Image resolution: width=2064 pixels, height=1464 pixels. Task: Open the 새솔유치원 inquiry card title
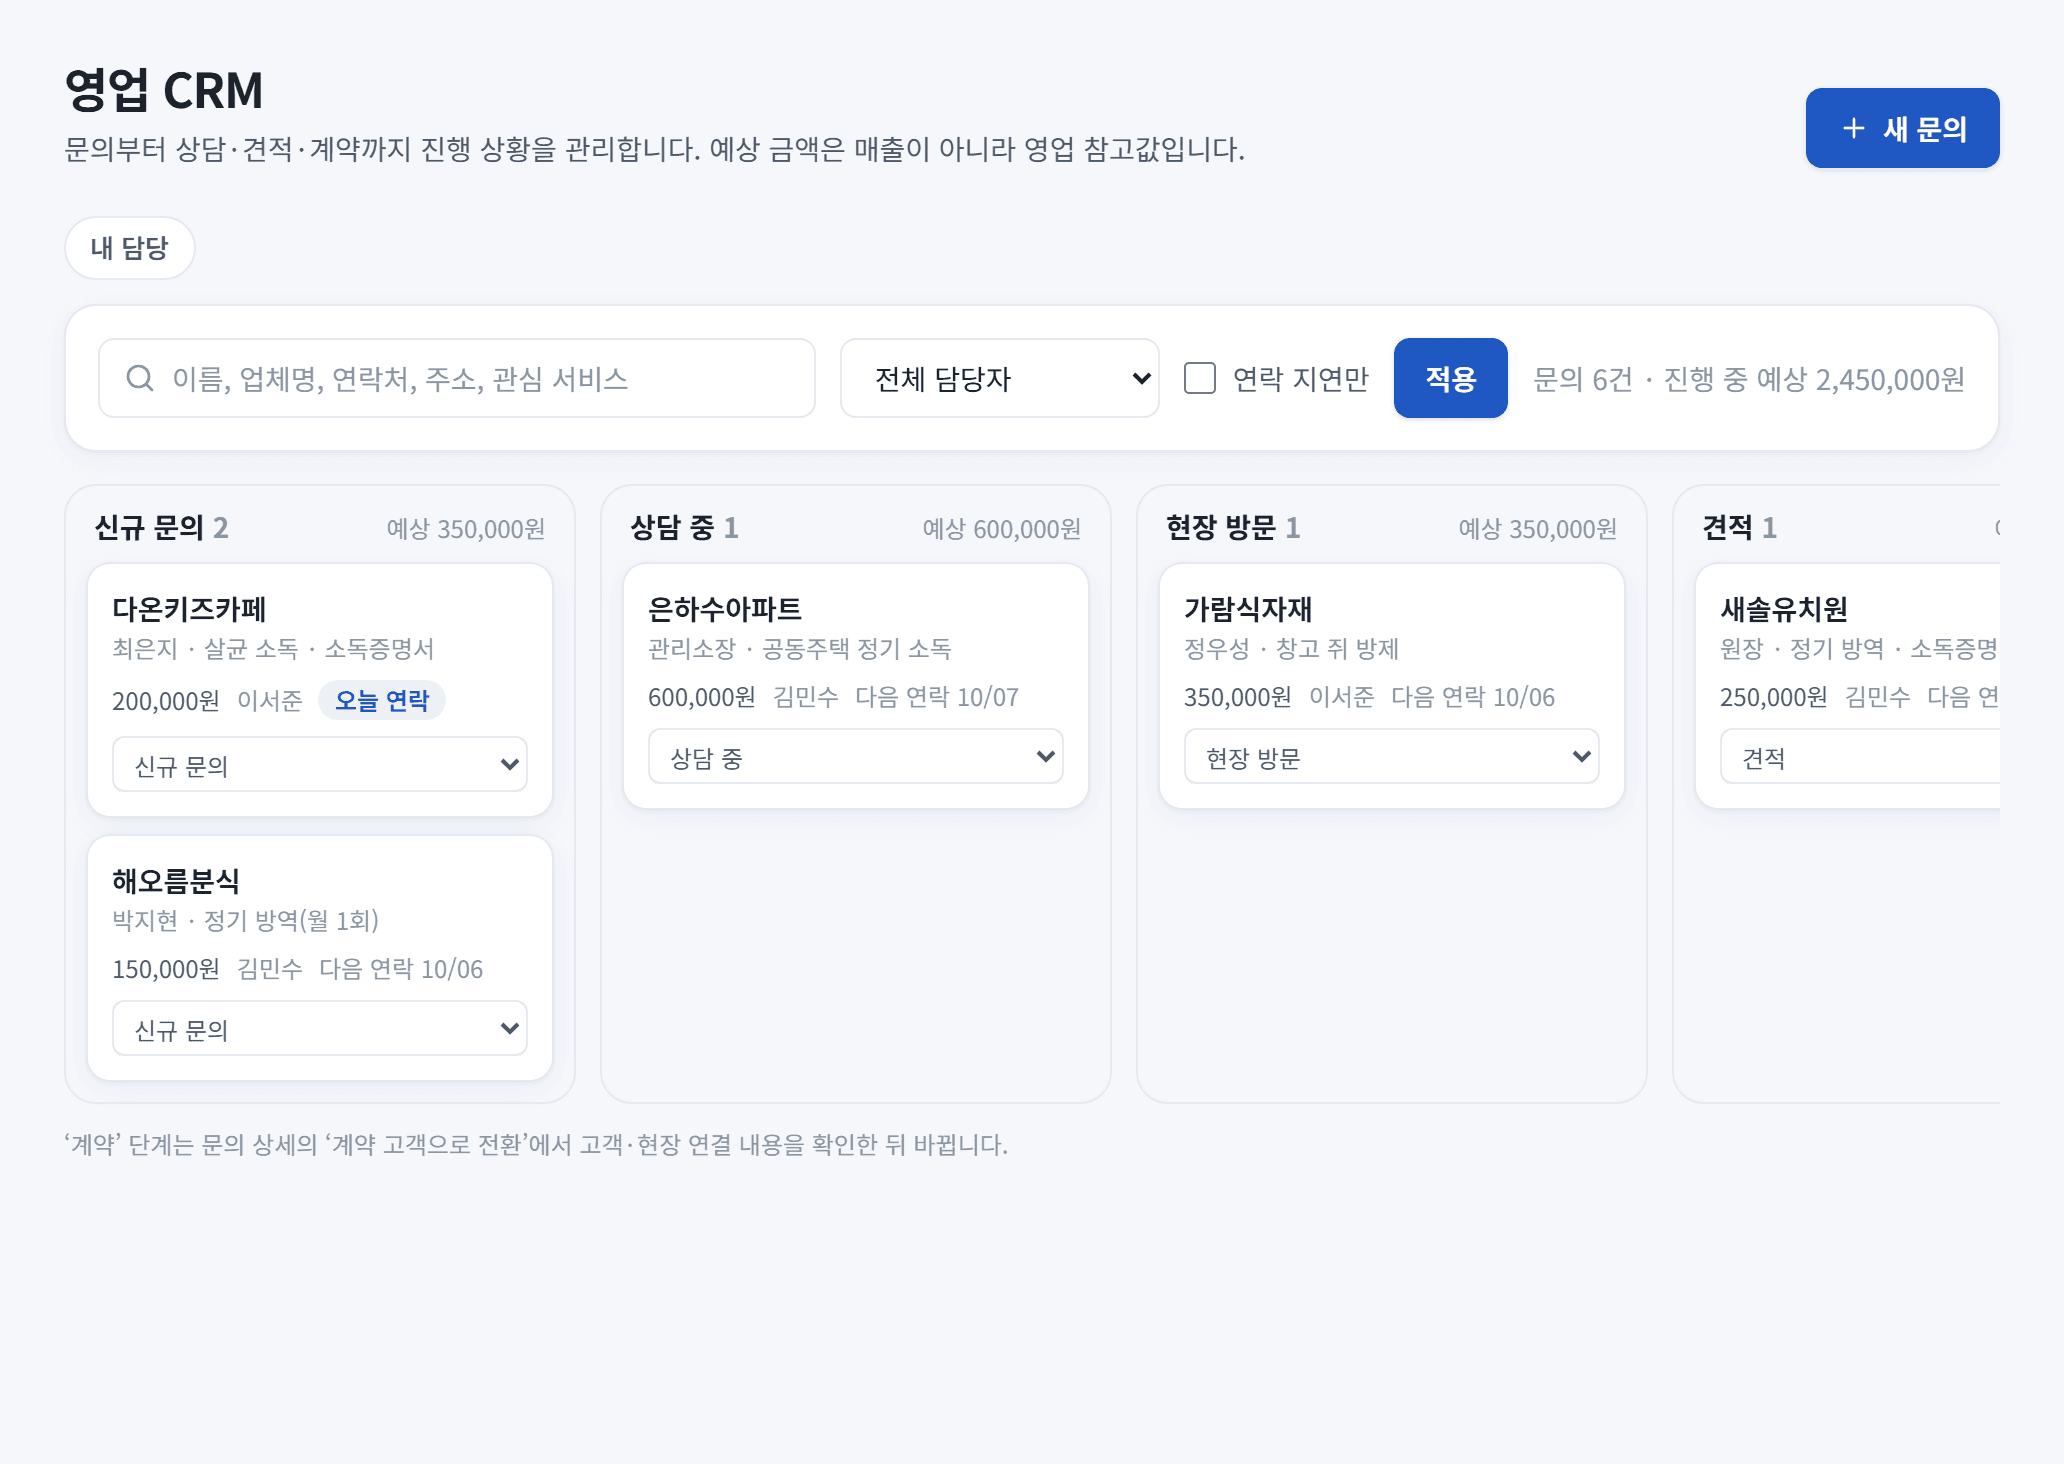tap(1784, 609)
